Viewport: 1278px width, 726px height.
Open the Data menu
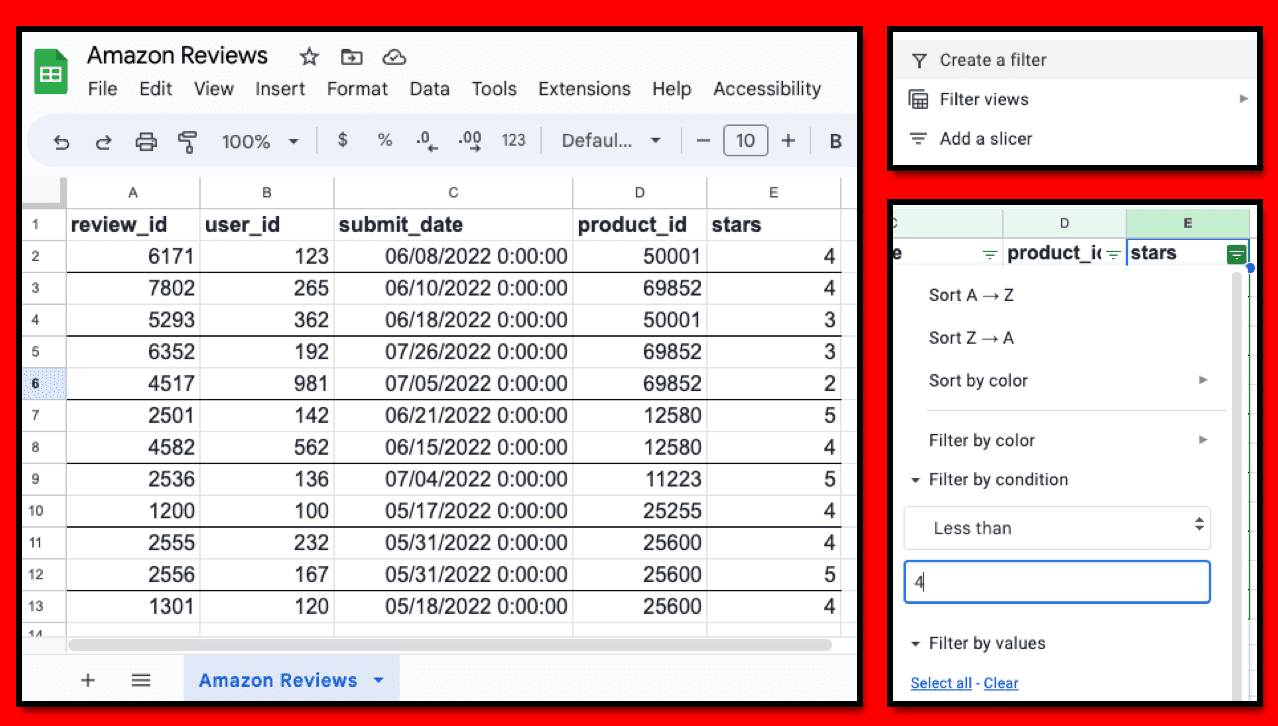(429, 89)
